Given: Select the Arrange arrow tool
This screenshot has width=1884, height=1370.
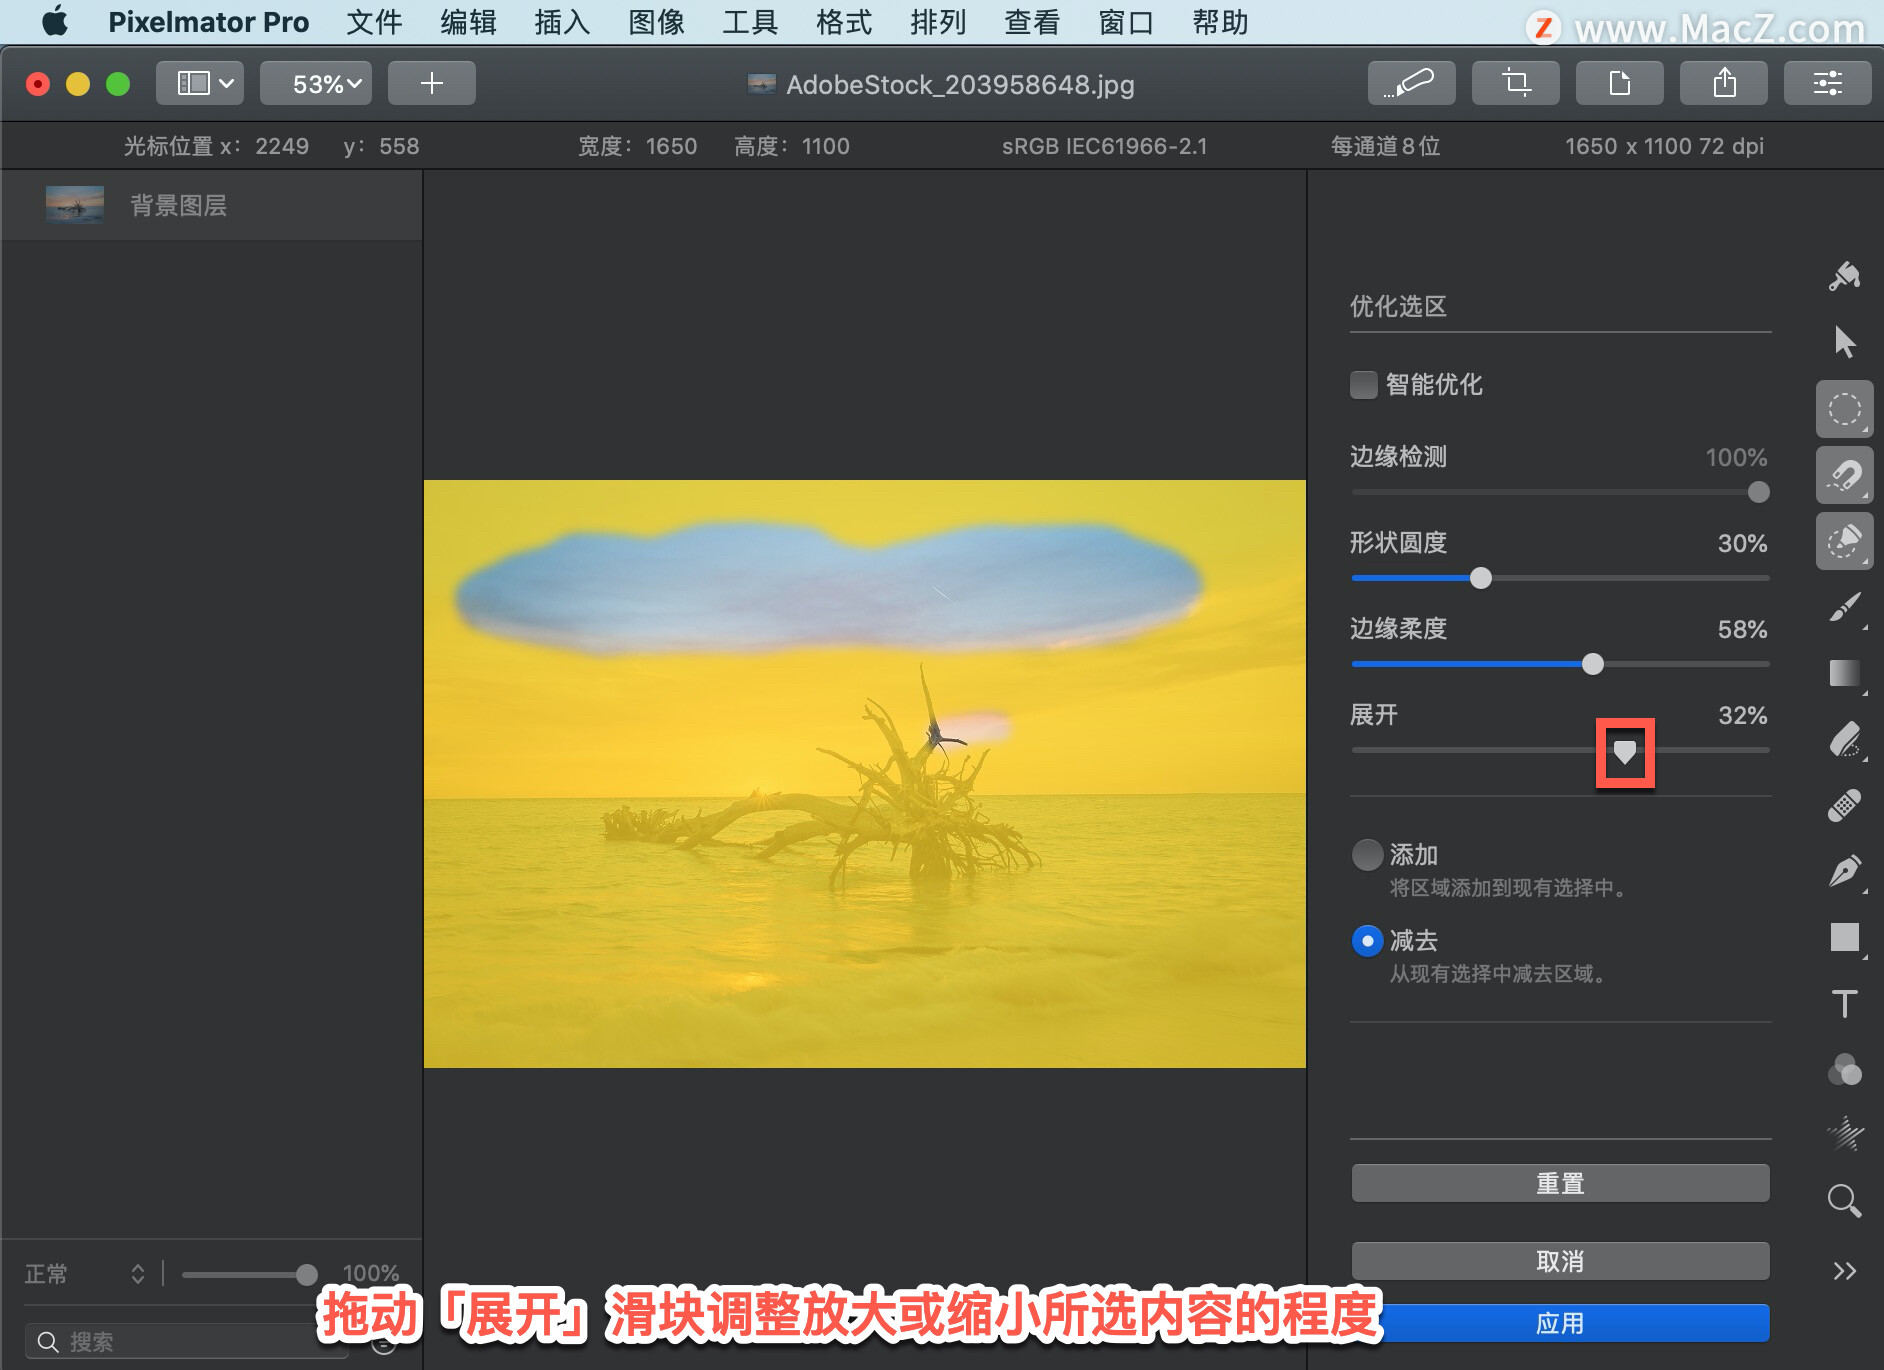Looking at the screenshot, I should tap(1844, 342).
